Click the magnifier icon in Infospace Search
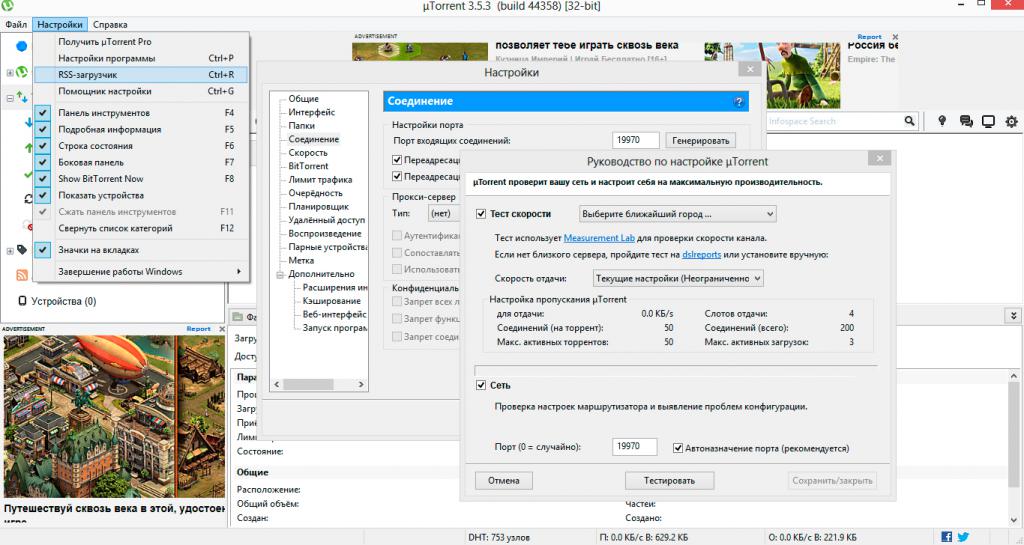This screenshot has width=1024, height=545. click(x=909, y=121)
